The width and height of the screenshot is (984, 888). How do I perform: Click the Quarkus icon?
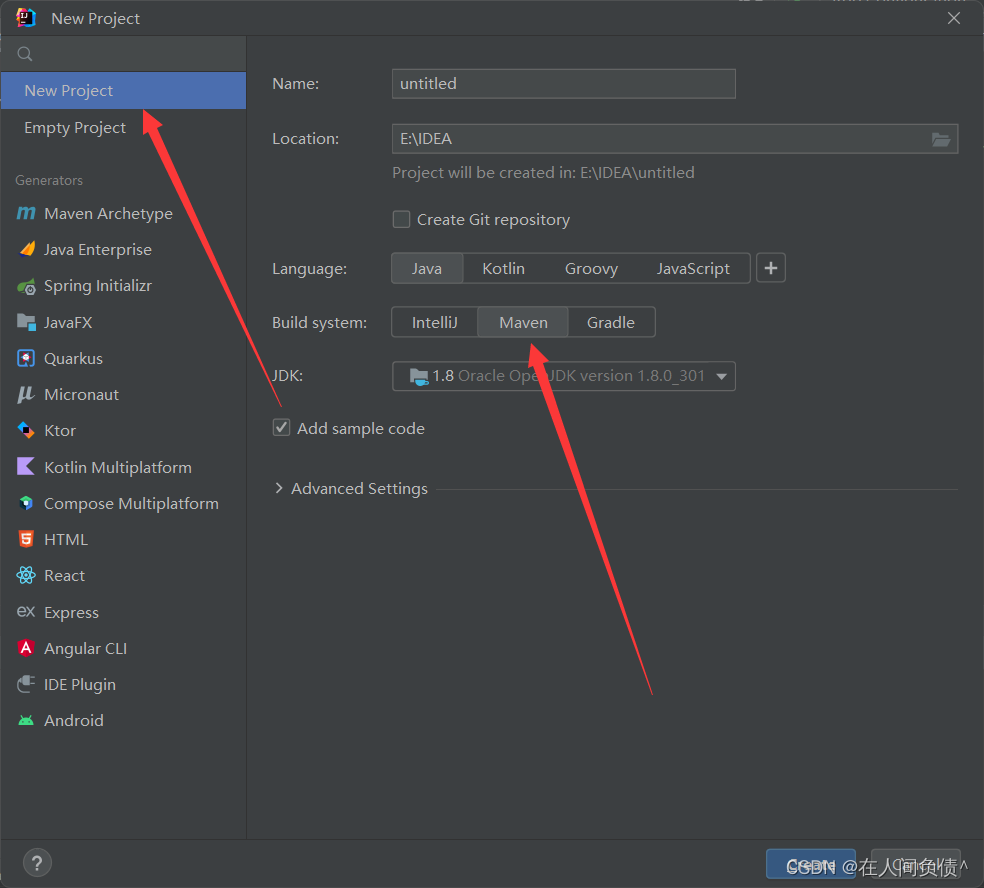point(26,358)
